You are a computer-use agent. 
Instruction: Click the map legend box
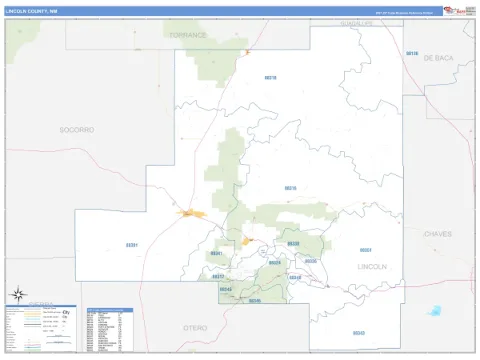click(x=41, y=328)
